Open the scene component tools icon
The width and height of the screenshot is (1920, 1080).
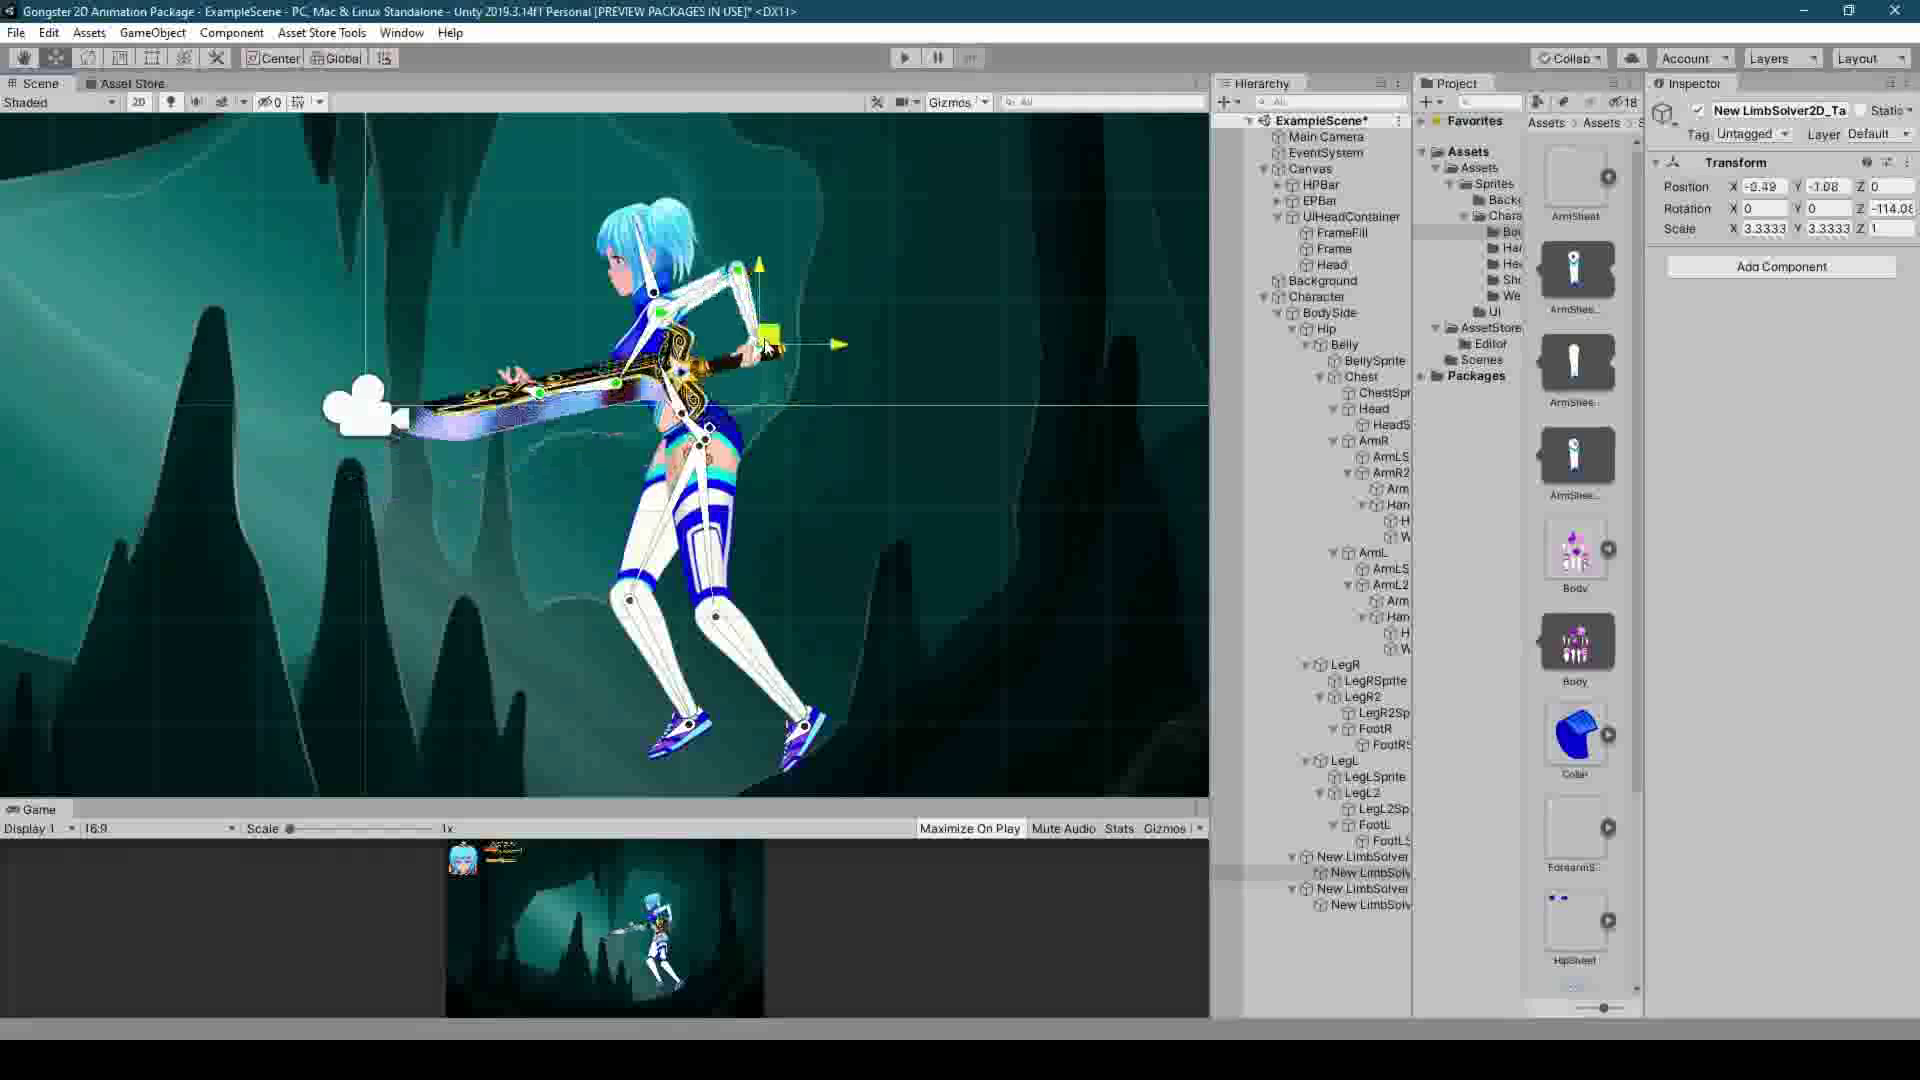[877, 102]
